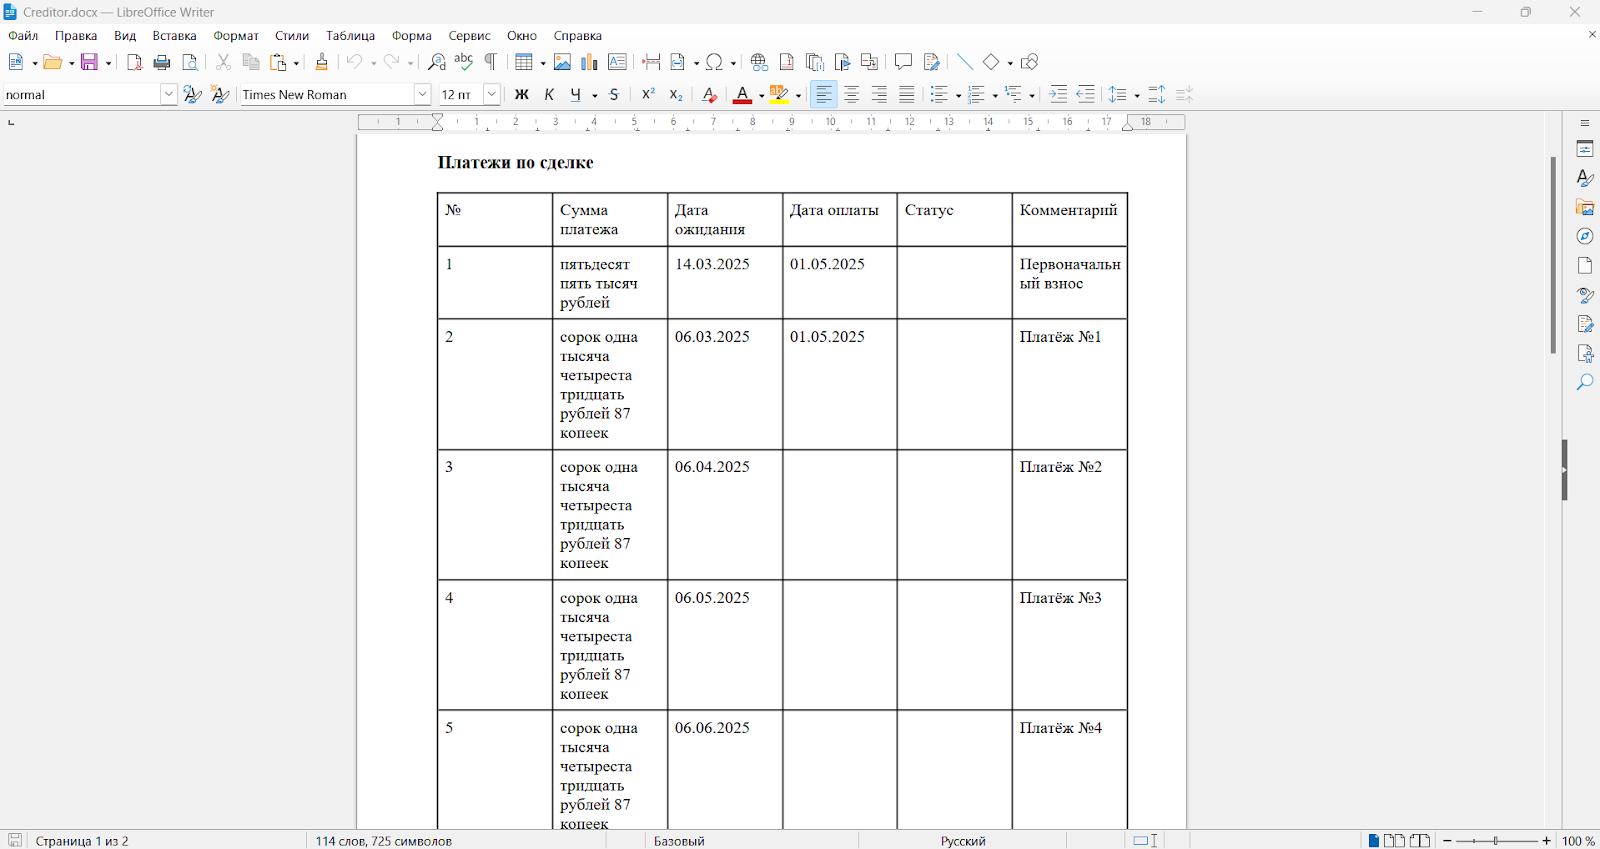Click the Clear Direct Formatting icon

click(x=709, y=94)
